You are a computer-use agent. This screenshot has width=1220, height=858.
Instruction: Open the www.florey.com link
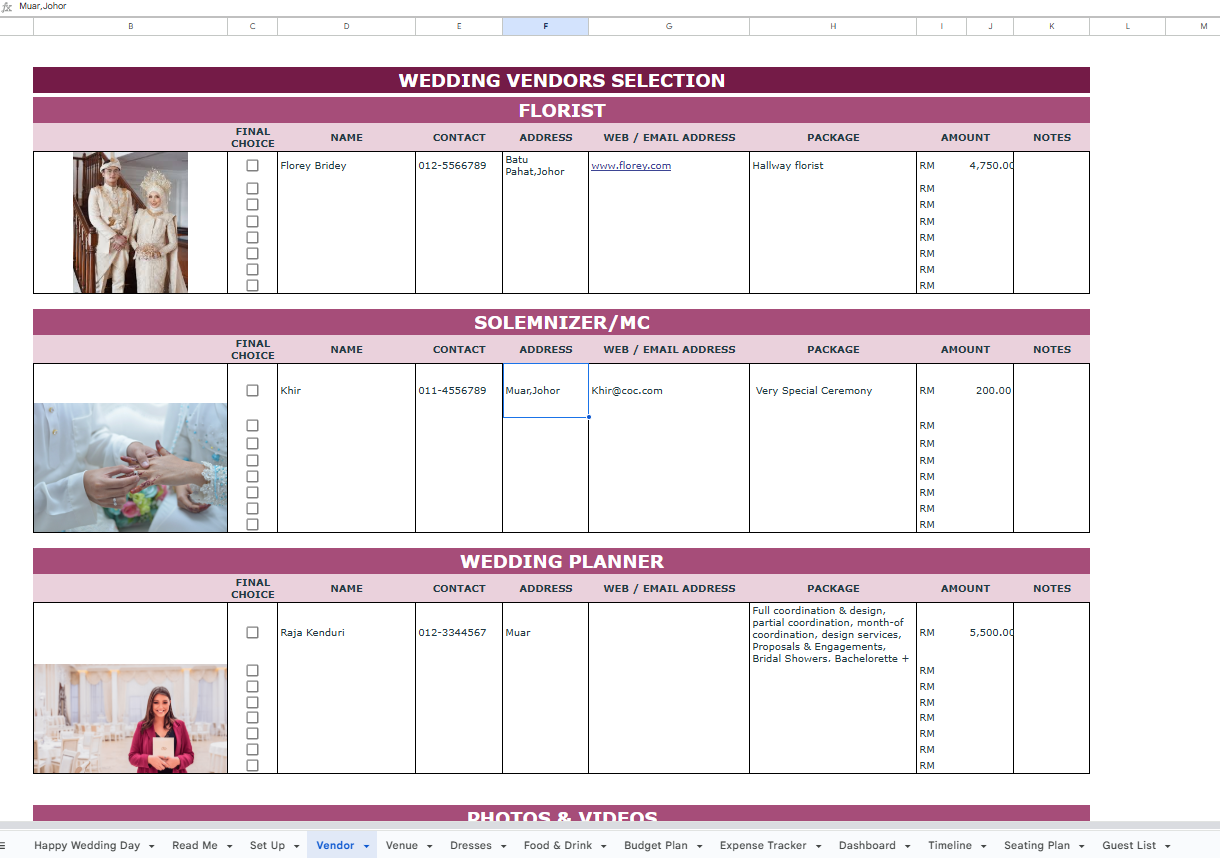[x=631, y=166]
